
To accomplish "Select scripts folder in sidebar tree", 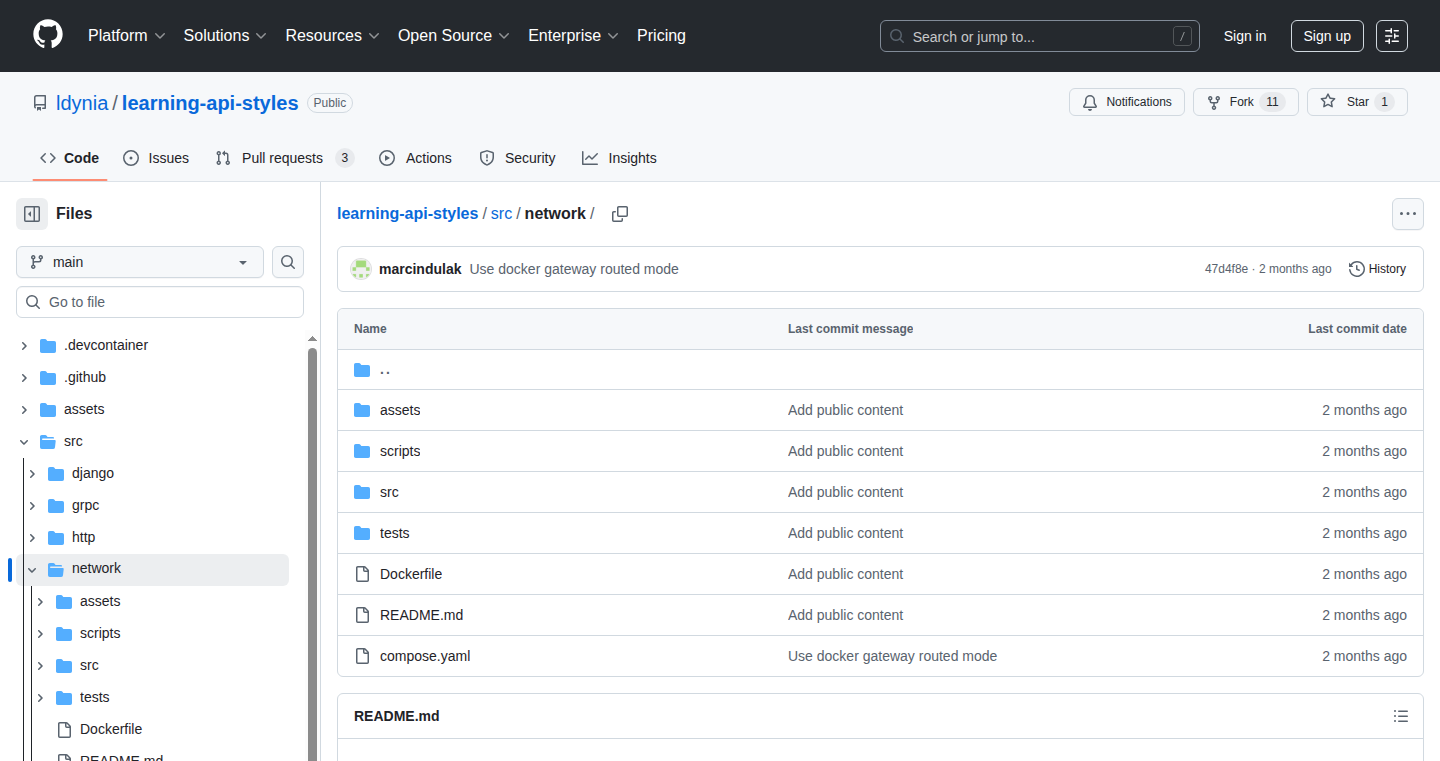I will (x=100, y=634).
